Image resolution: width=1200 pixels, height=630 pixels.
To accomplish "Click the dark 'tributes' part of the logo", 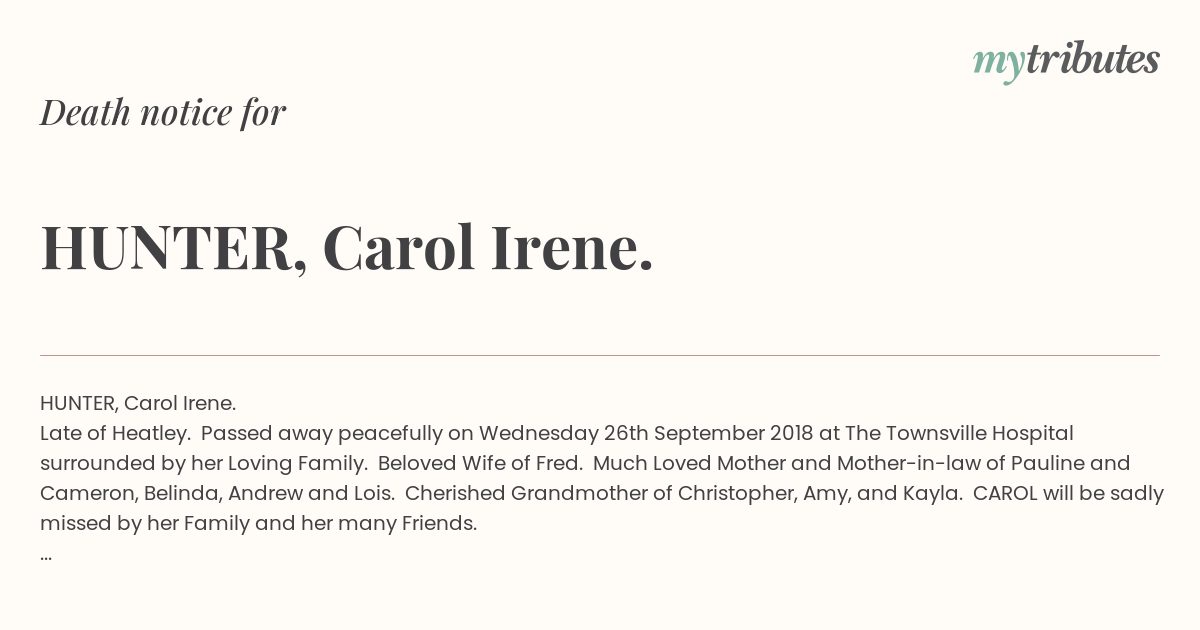I will point(1092,60).
